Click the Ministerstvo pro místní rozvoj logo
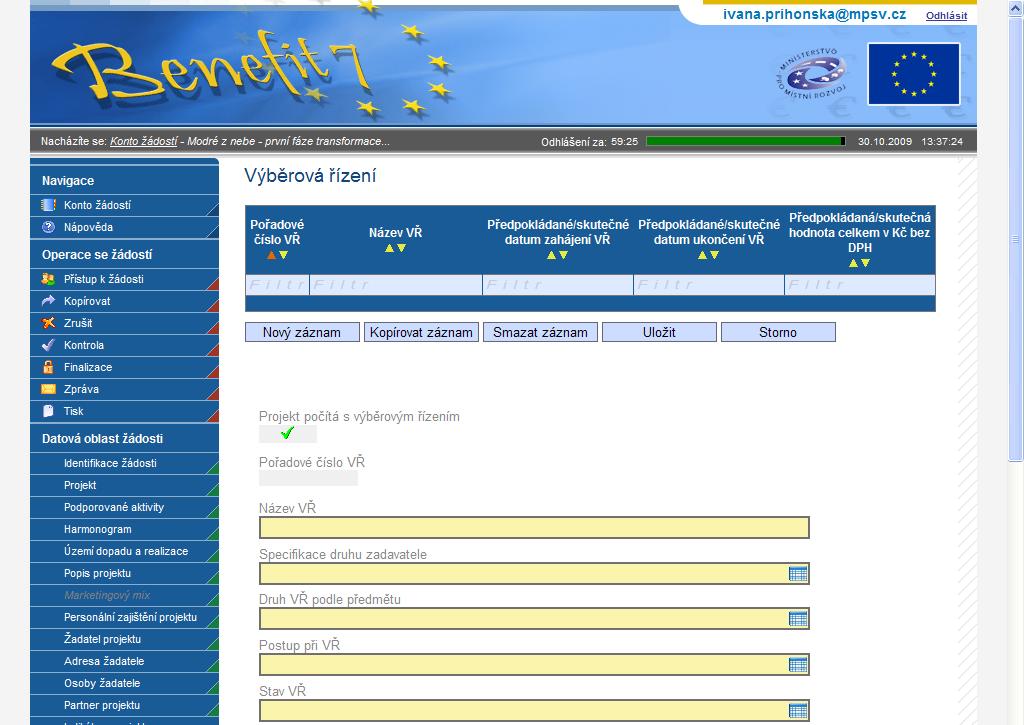Image resolution: width=1024 pixels, height=725 pixels. (x=811, y=74)
